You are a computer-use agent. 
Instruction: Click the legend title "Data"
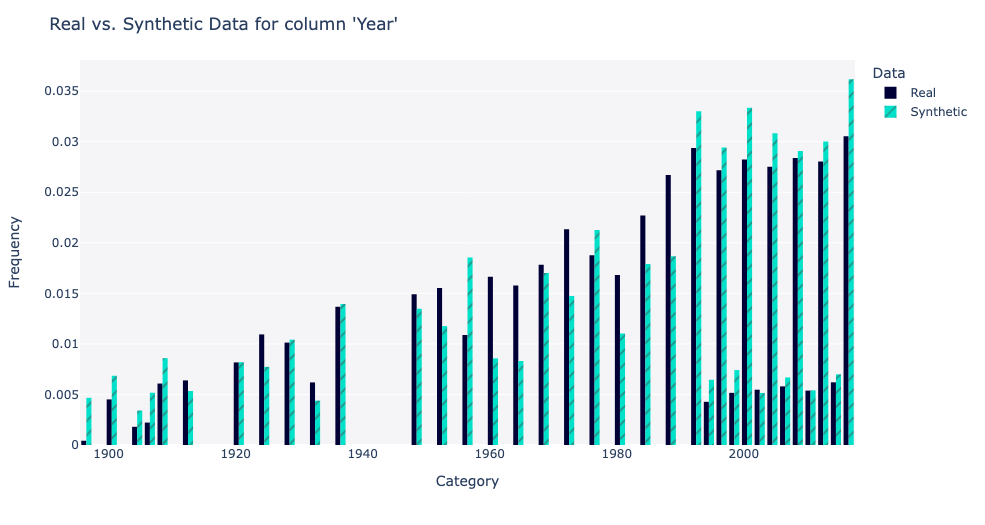pos(888,72)
